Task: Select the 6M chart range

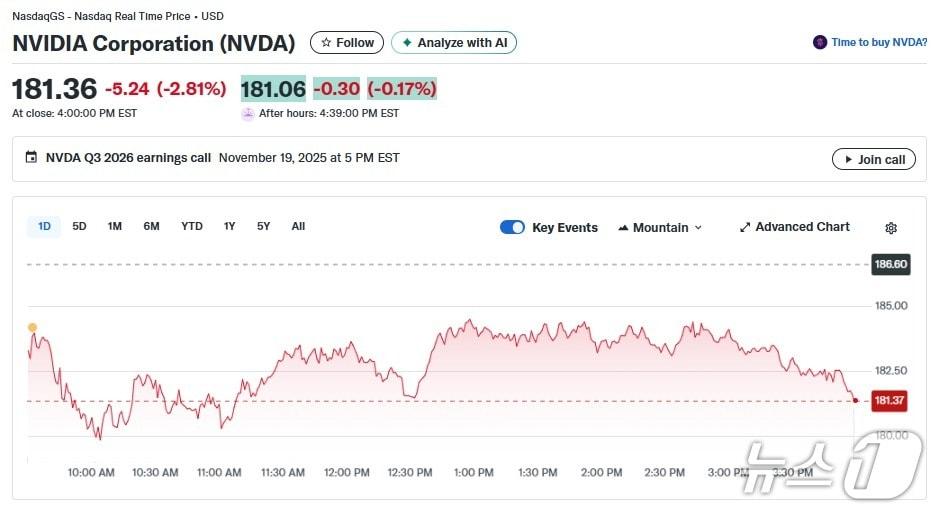Action: [151, 226]
